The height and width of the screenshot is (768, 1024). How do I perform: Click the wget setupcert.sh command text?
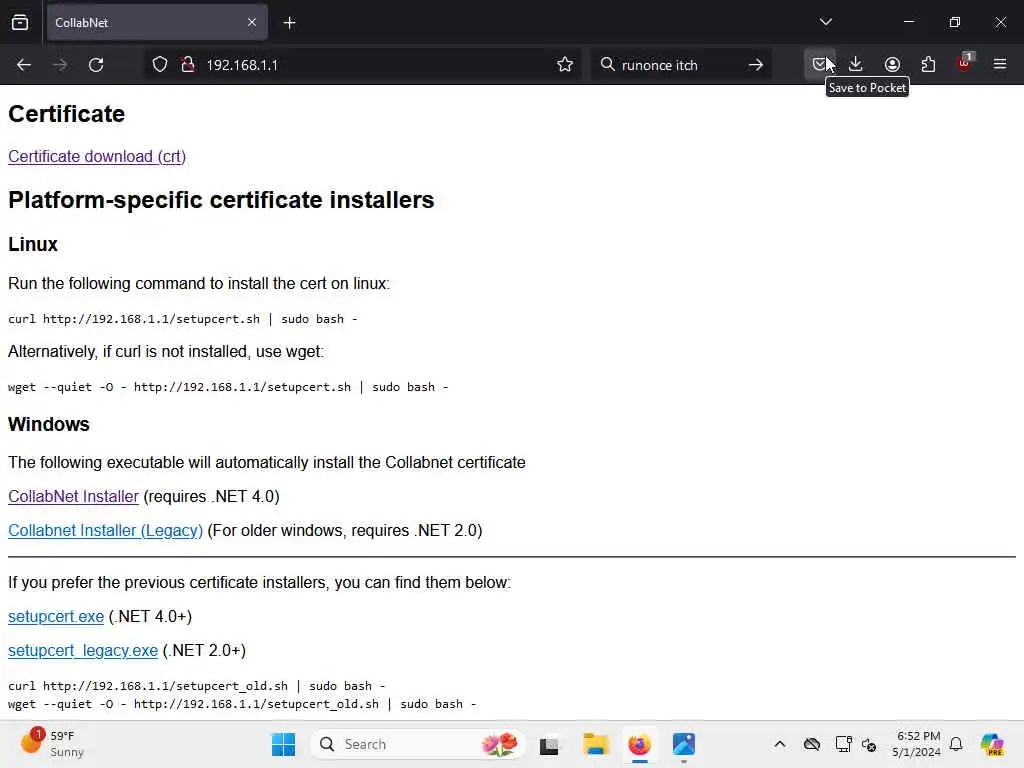[228, 387]
